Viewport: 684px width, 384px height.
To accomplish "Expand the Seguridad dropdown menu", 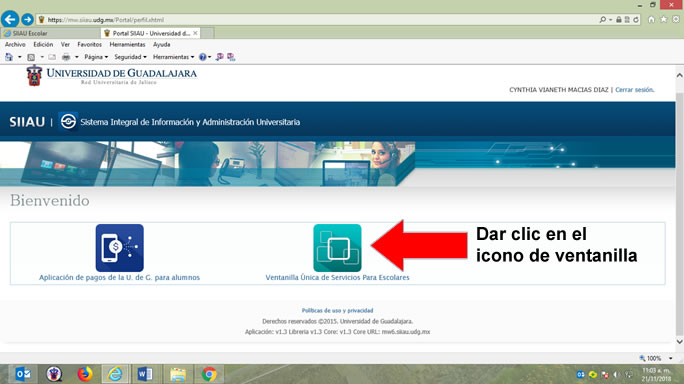I will click(130, 57).
